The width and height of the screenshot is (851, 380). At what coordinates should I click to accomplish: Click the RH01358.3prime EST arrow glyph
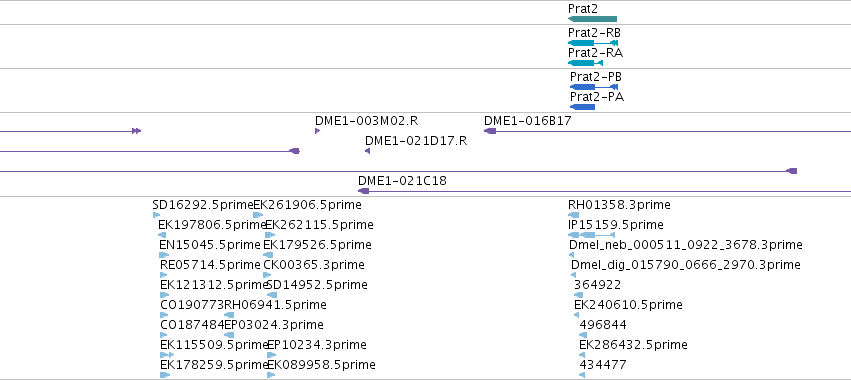pyautogui.click(x=573, y=215)
